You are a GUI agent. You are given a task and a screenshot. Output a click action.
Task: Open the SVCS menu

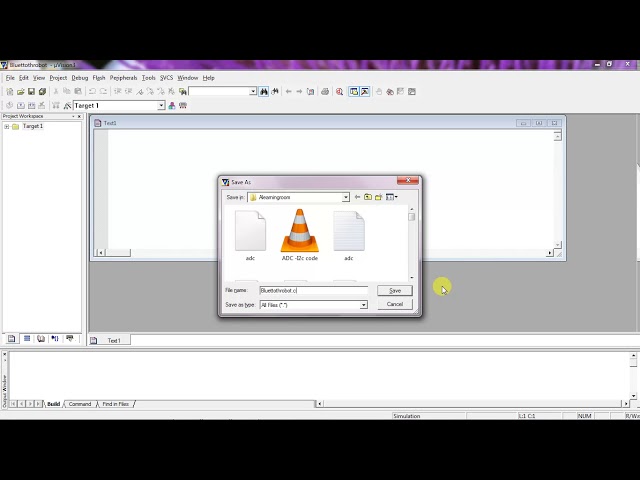167,78
